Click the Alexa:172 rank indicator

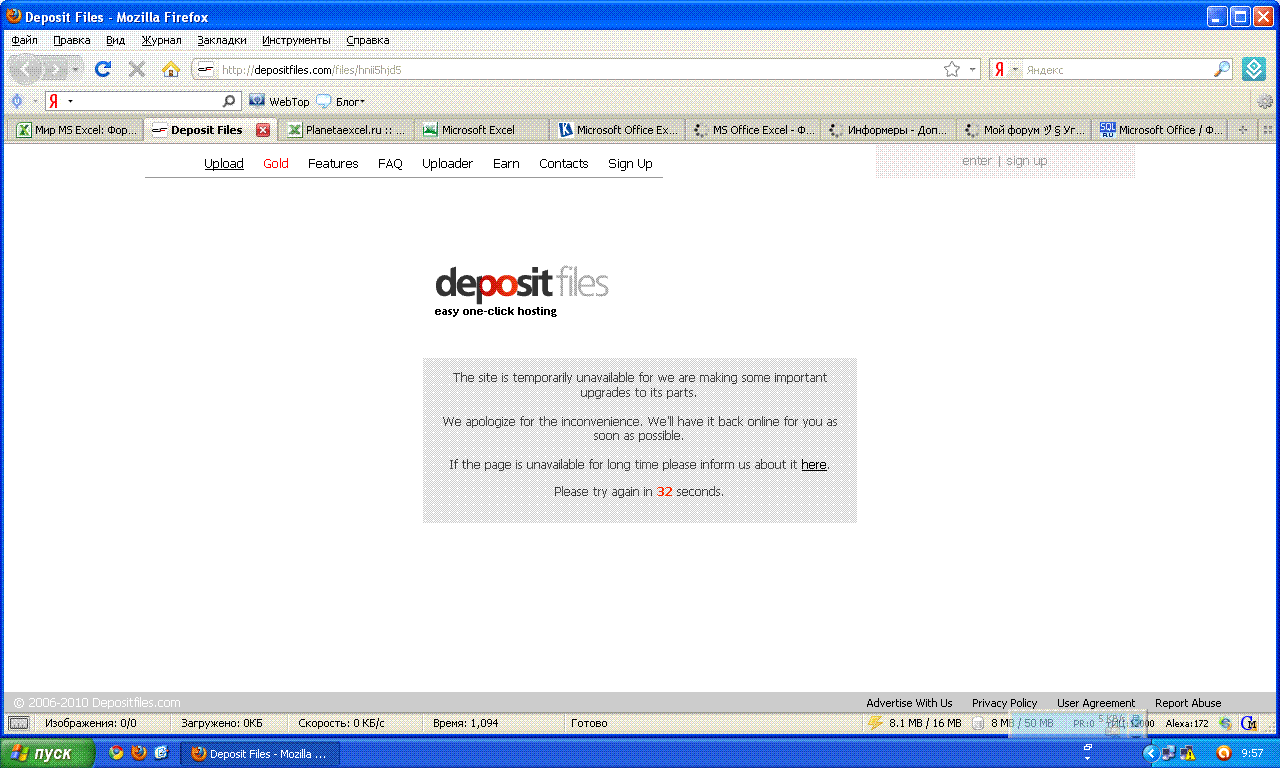click(x=1187, y=723)
